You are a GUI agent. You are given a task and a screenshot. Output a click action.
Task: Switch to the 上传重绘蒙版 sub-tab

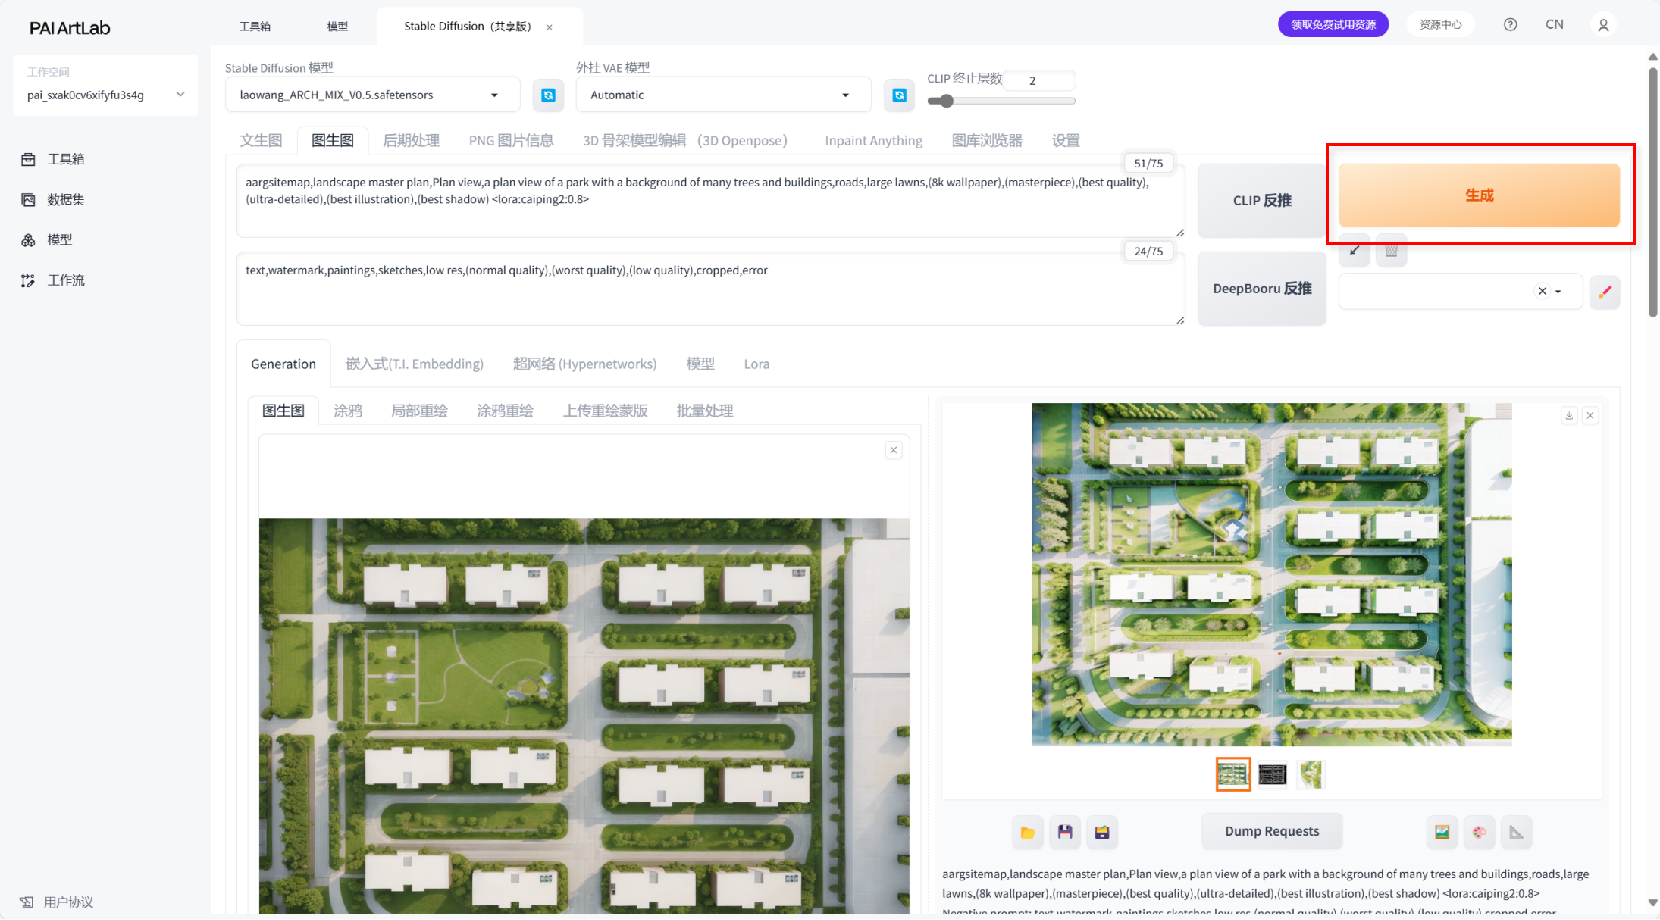tap(605, 411)
